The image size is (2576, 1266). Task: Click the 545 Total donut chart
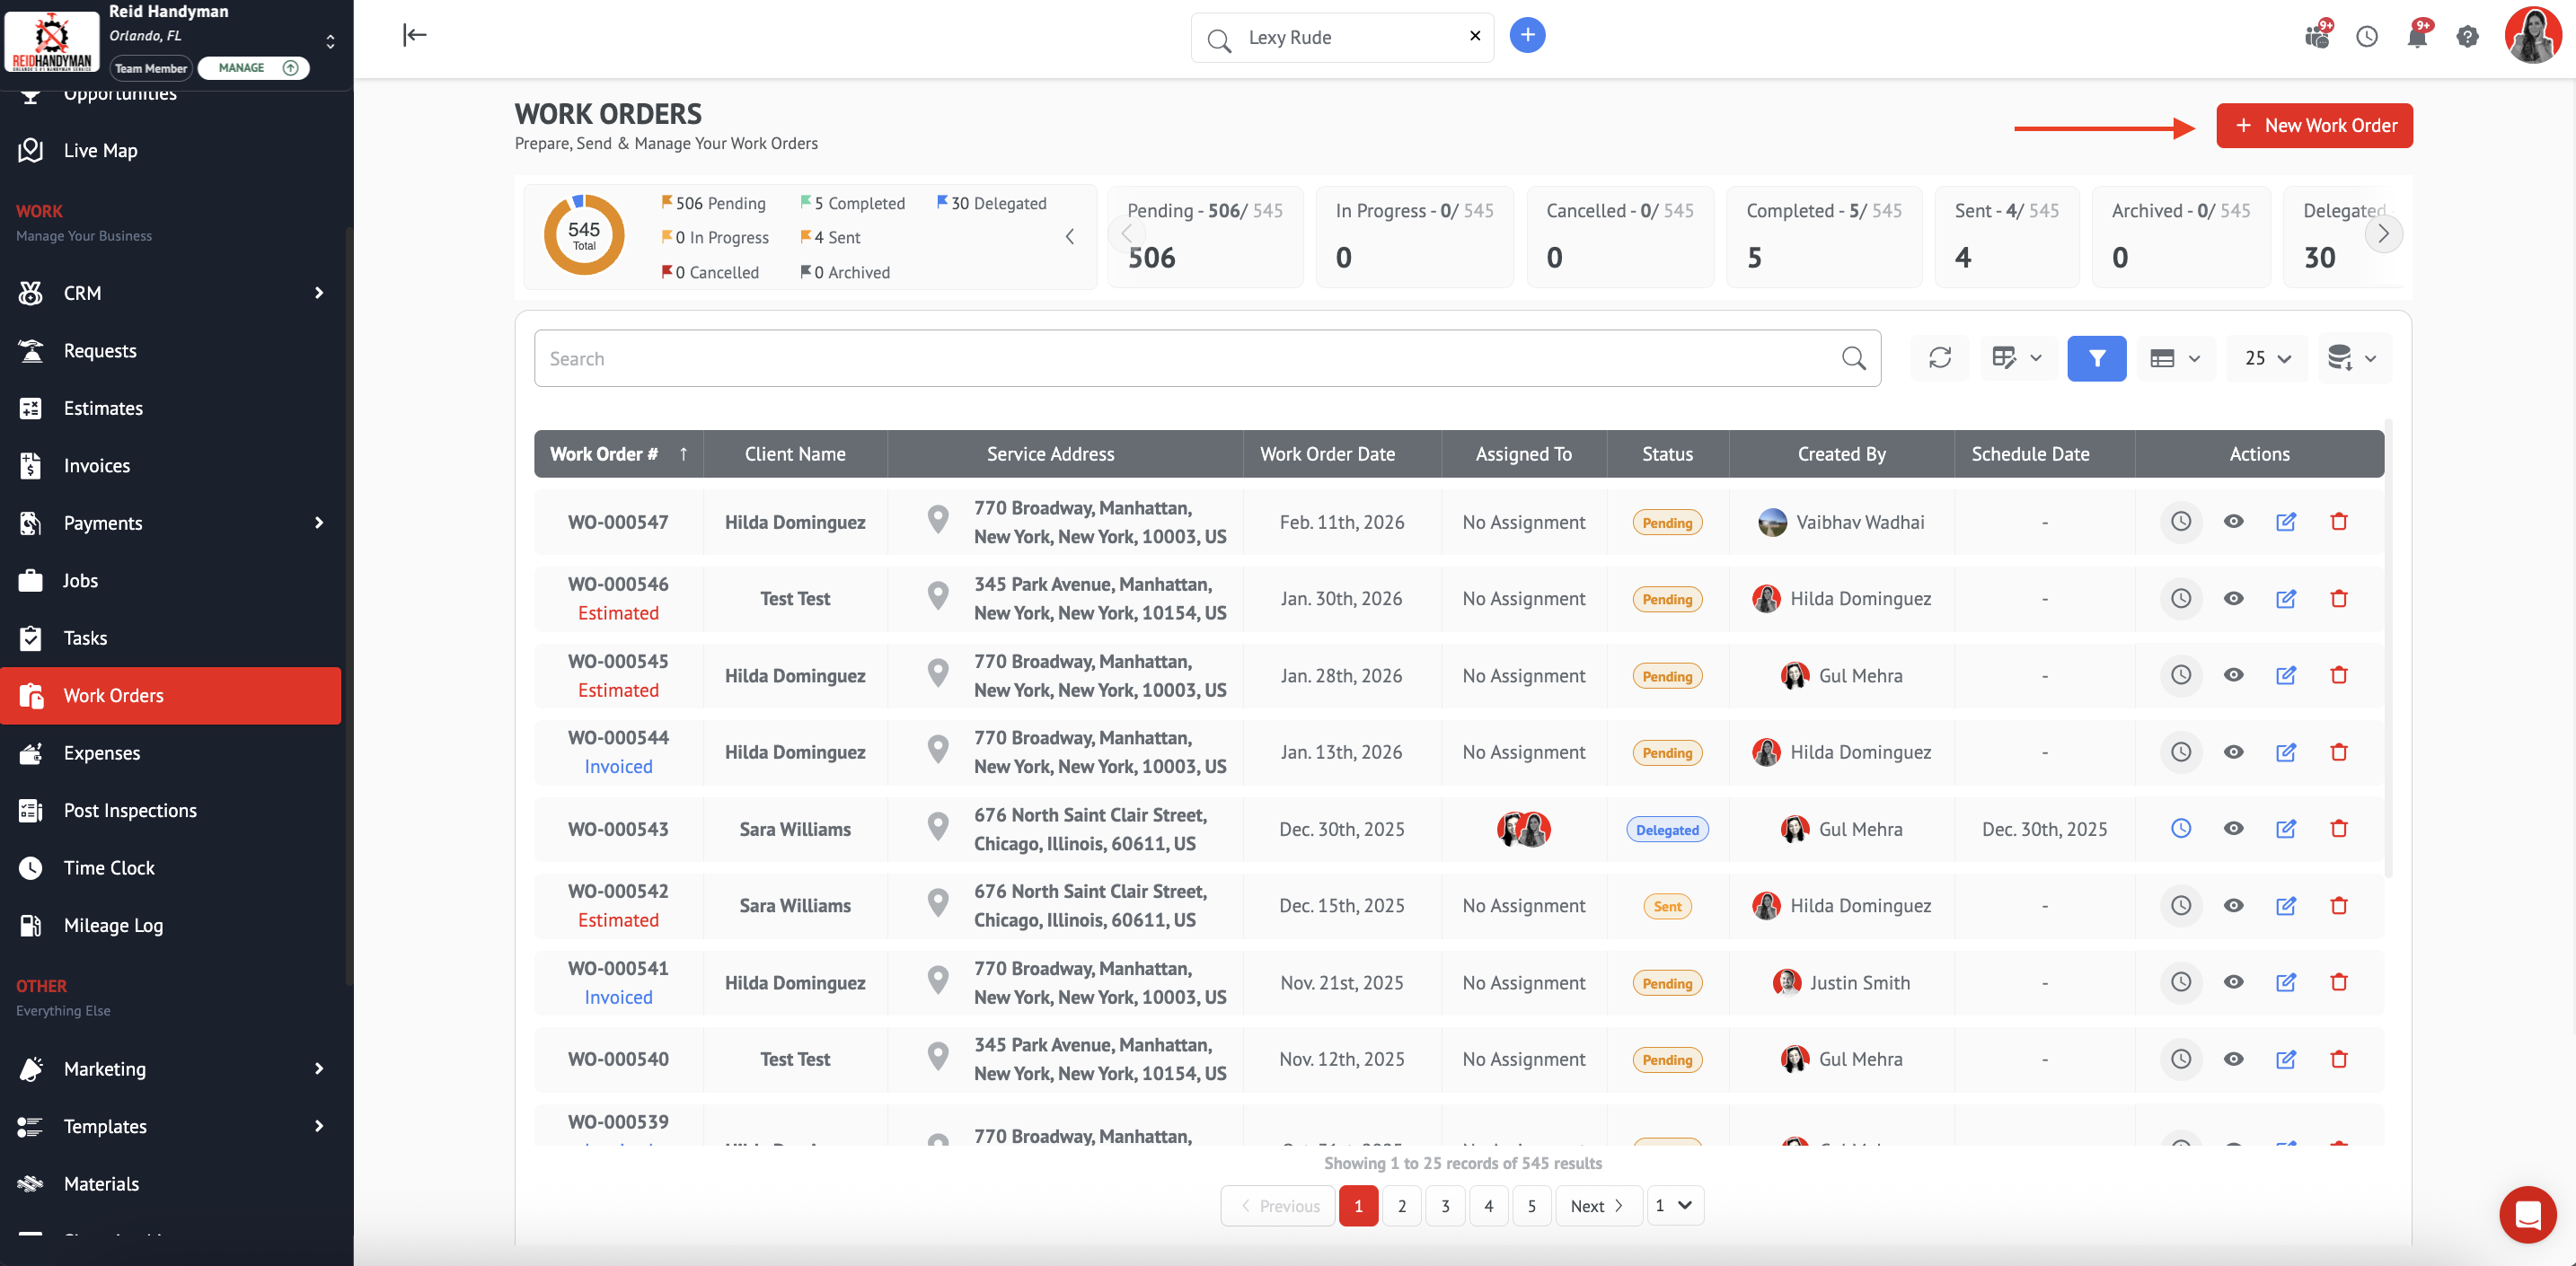(x=584, y=236)
